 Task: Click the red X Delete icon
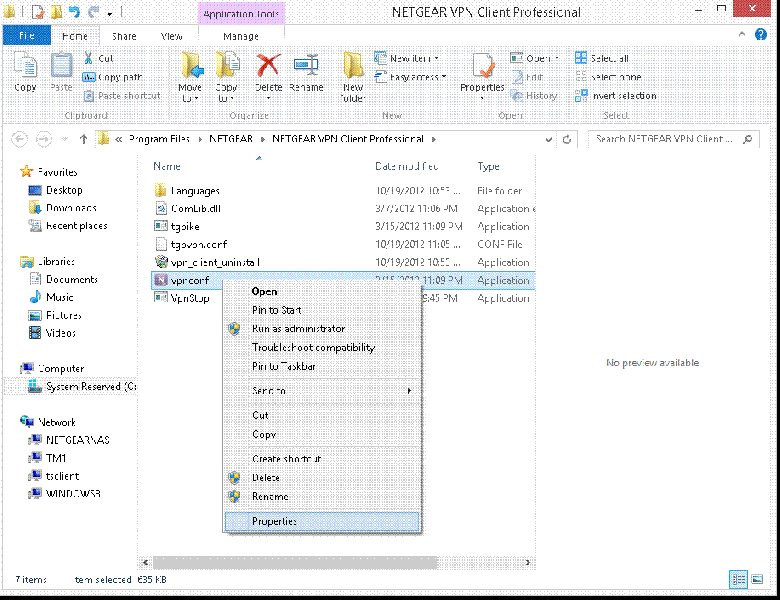[268, 66]
